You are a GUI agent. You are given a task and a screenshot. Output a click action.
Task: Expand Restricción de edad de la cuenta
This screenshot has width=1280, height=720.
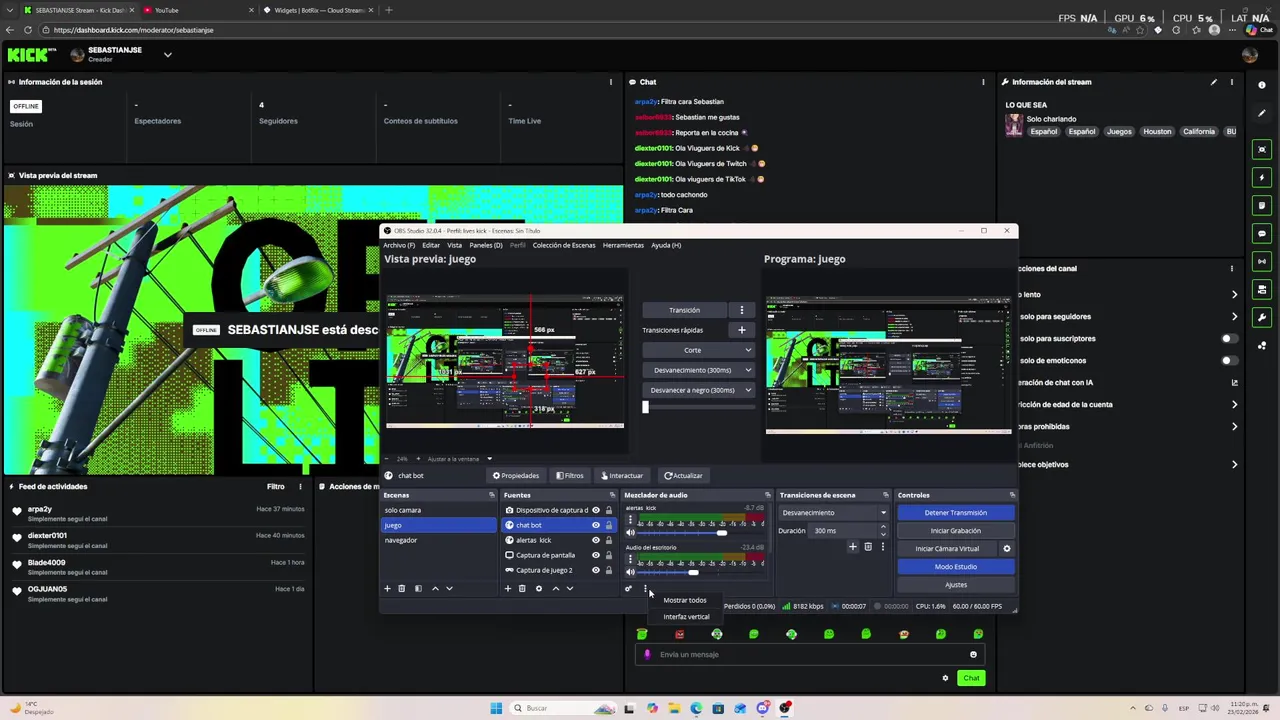click(1234, 404)
